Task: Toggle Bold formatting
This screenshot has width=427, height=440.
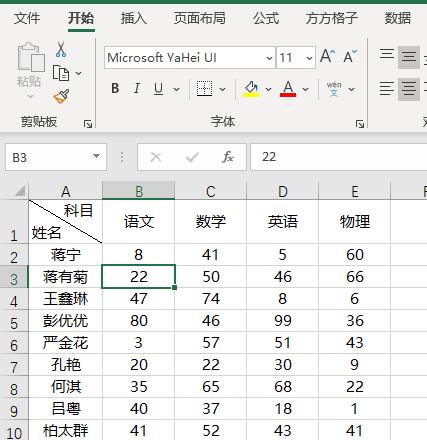Action: pos(115,89)
